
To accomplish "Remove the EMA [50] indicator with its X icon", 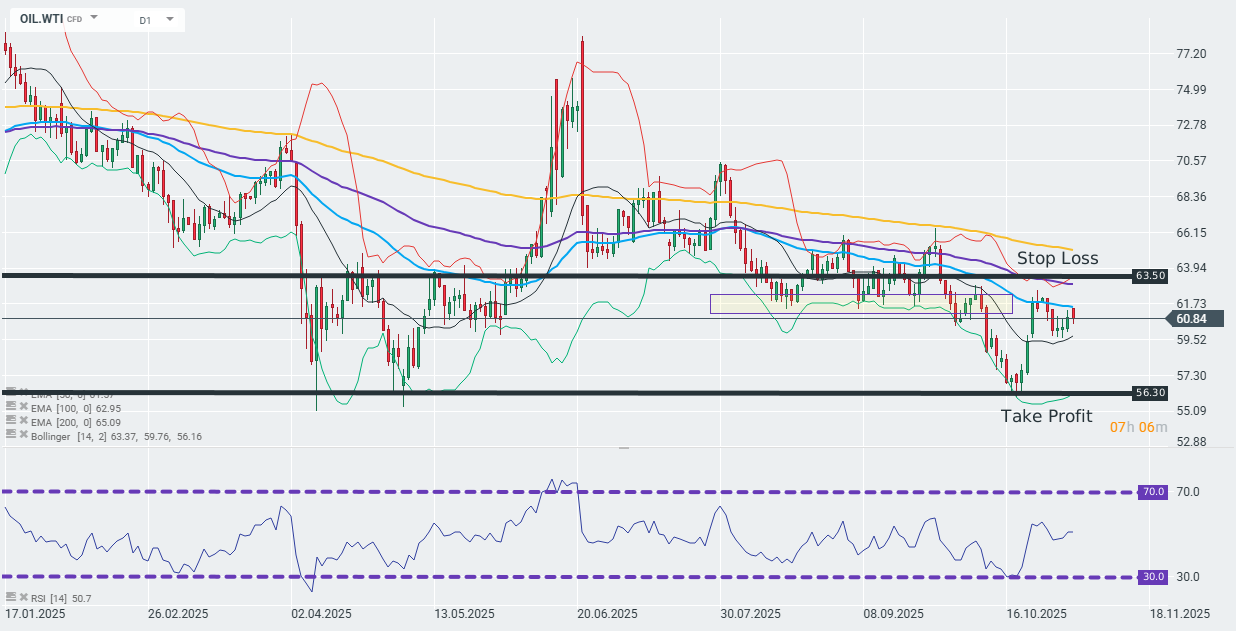I will pos(24,392).
